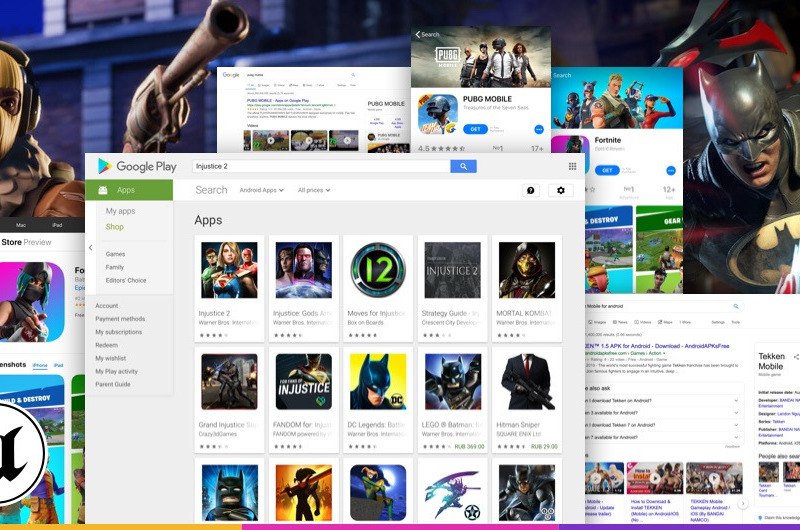Open the Parent Guide link

(113, 385)
